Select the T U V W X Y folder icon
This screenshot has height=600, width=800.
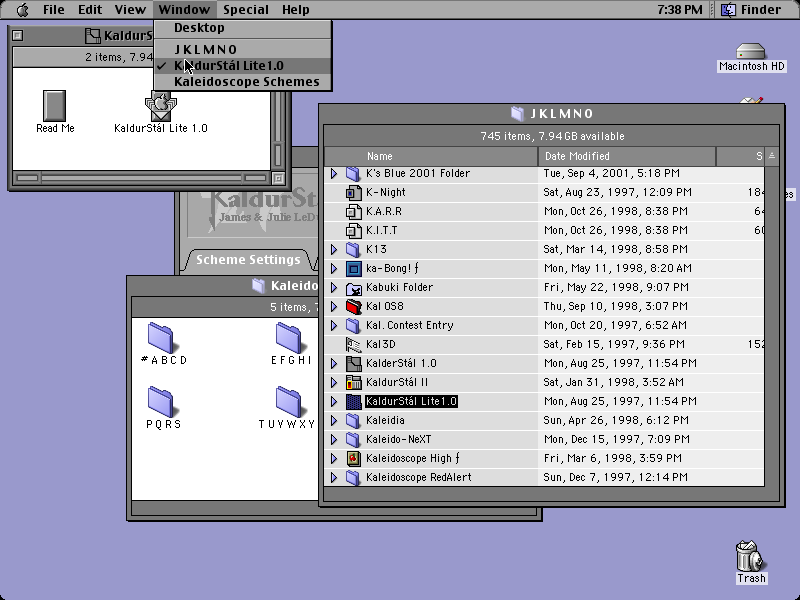[289, 402]
